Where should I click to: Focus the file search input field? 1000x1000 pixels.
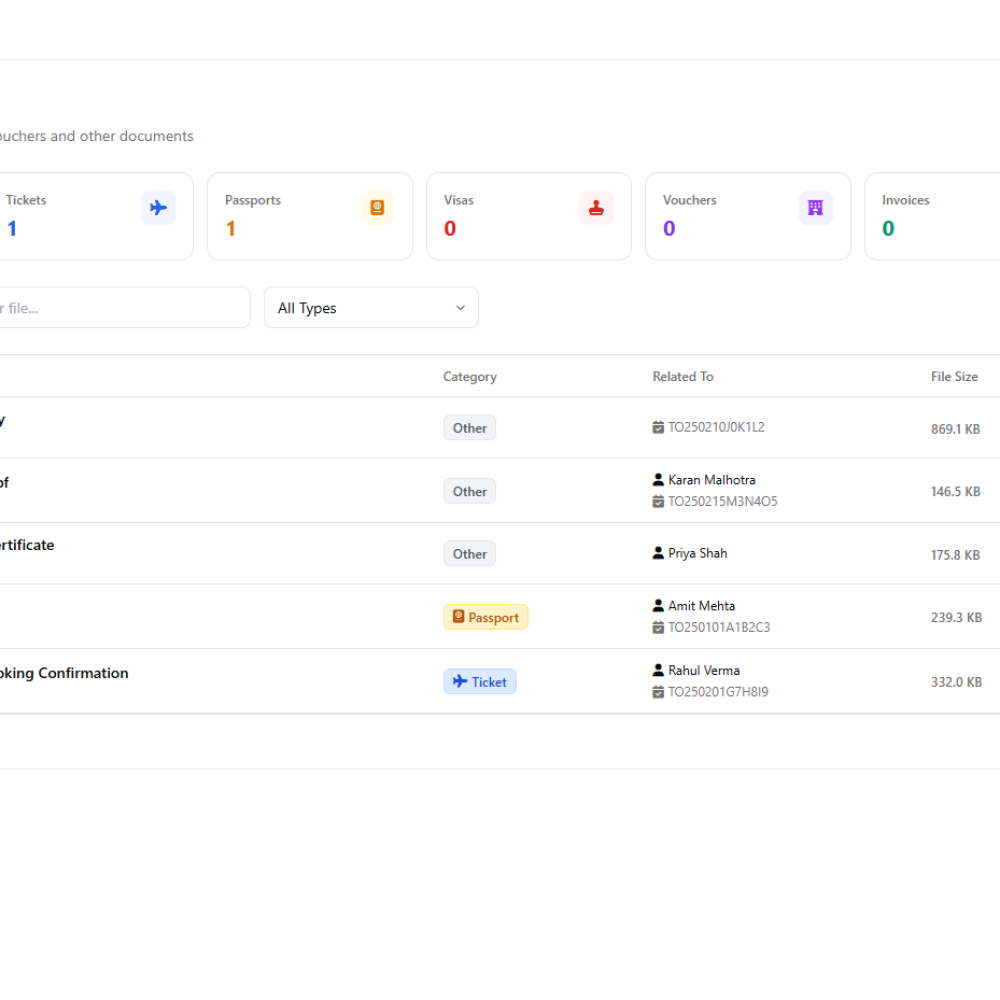click(x=124, y=307)
